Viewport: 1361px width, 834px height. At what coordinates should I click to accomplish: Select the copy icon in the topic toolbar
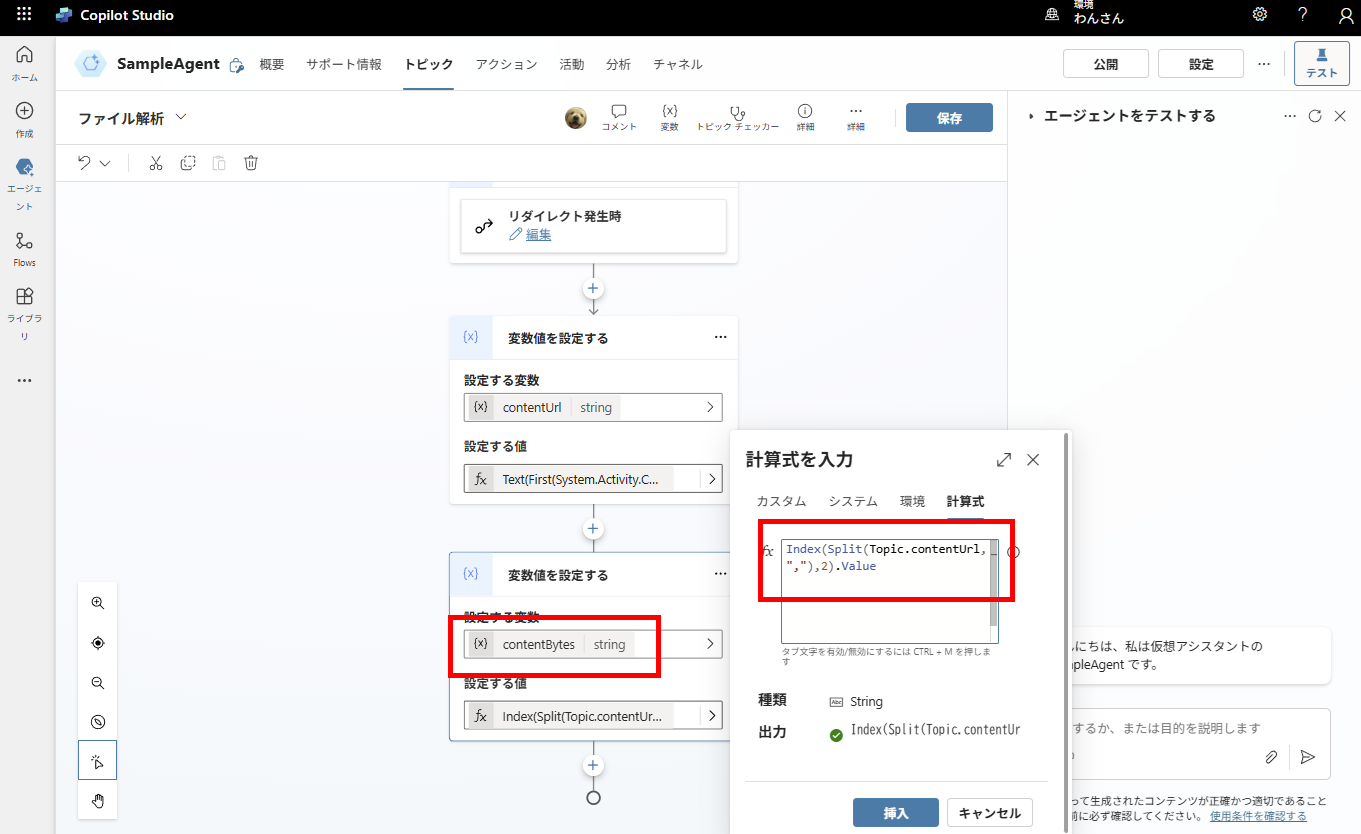[x=187, y=162]
